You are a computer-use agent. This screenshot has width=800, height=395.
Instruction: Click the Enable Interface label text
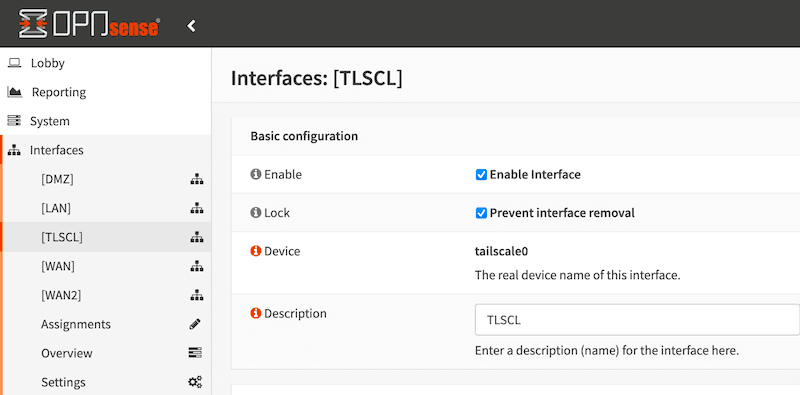tap(535, 175)
